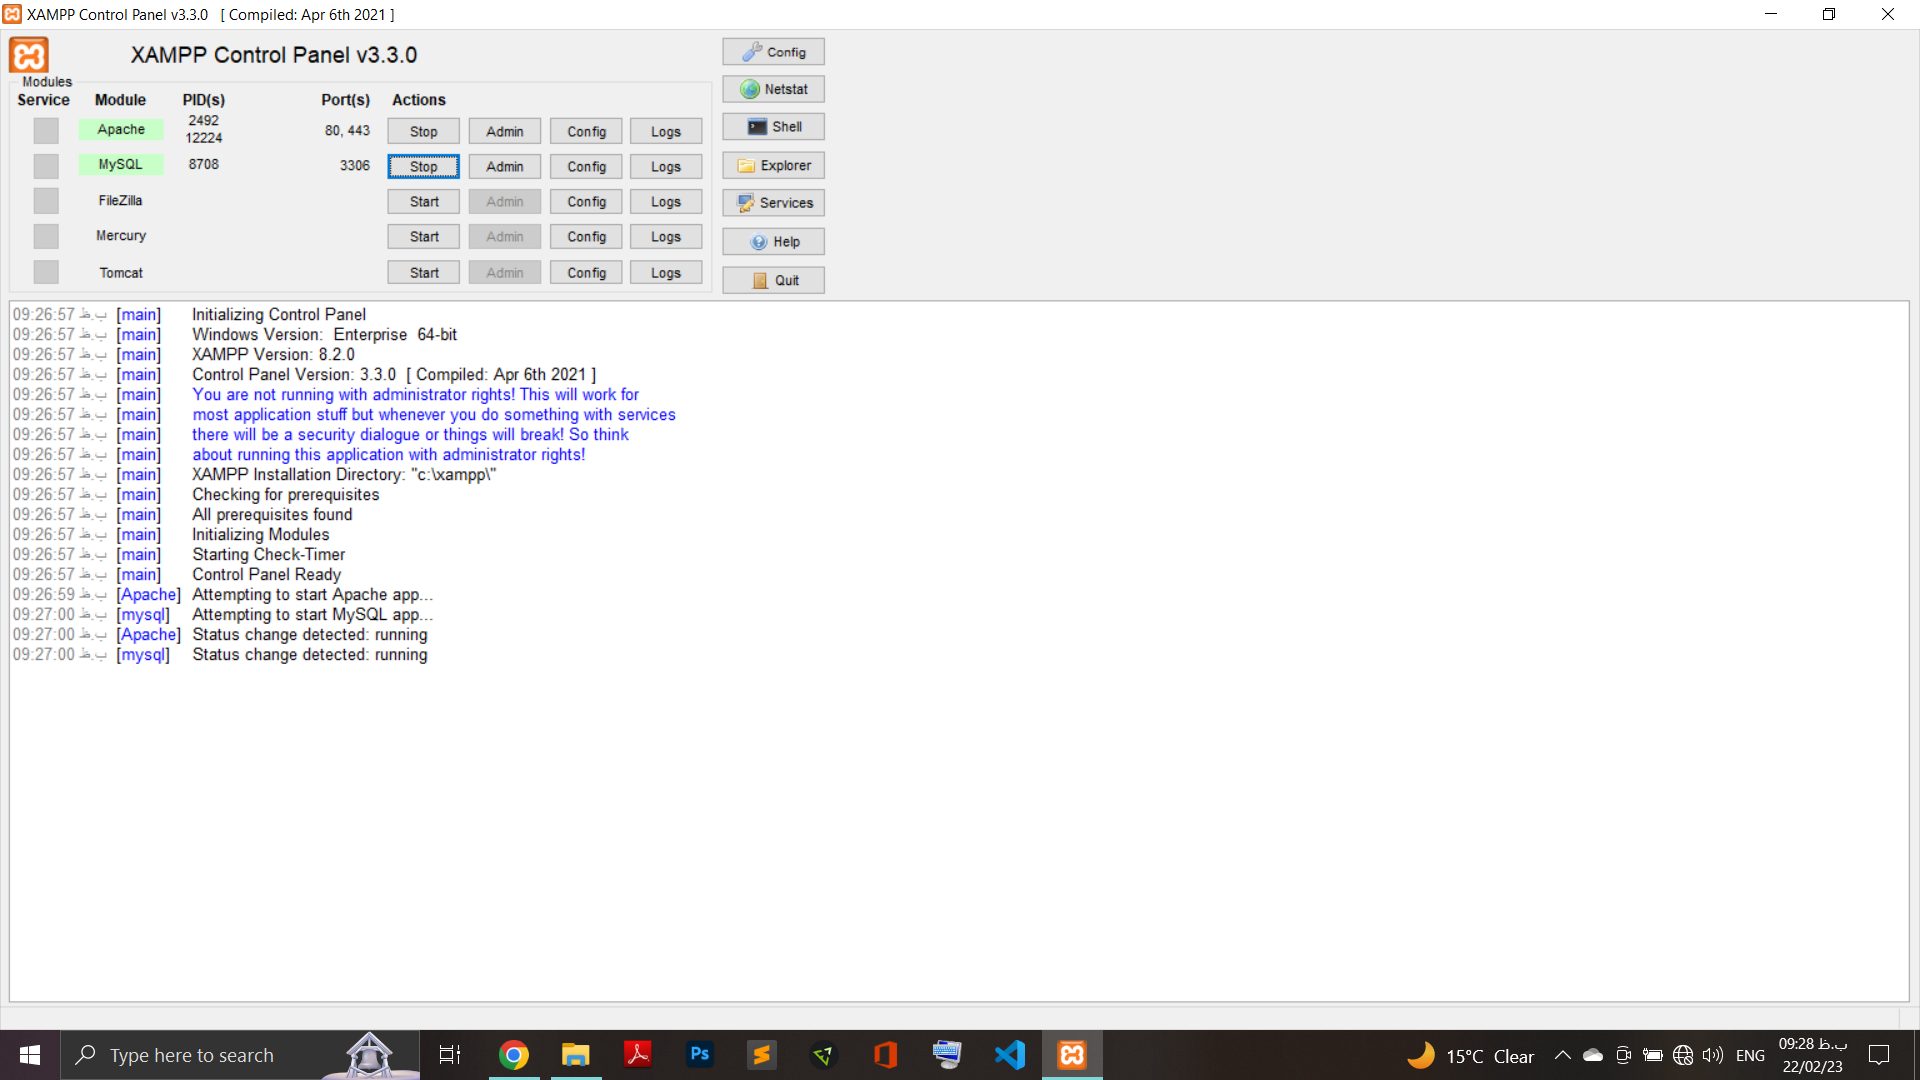Toggle the MySQL service checkbox
1920x1080 pixels.
46,165
